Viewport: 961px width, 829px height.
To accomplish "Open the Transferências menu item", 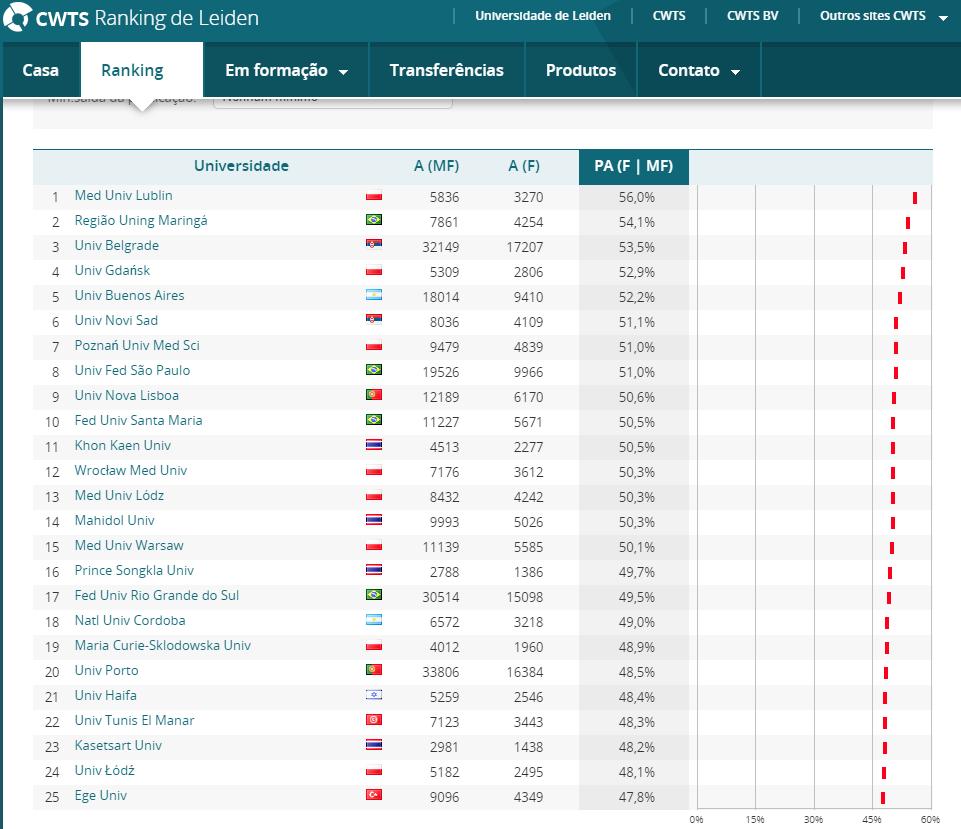I will tap(446, 70).
